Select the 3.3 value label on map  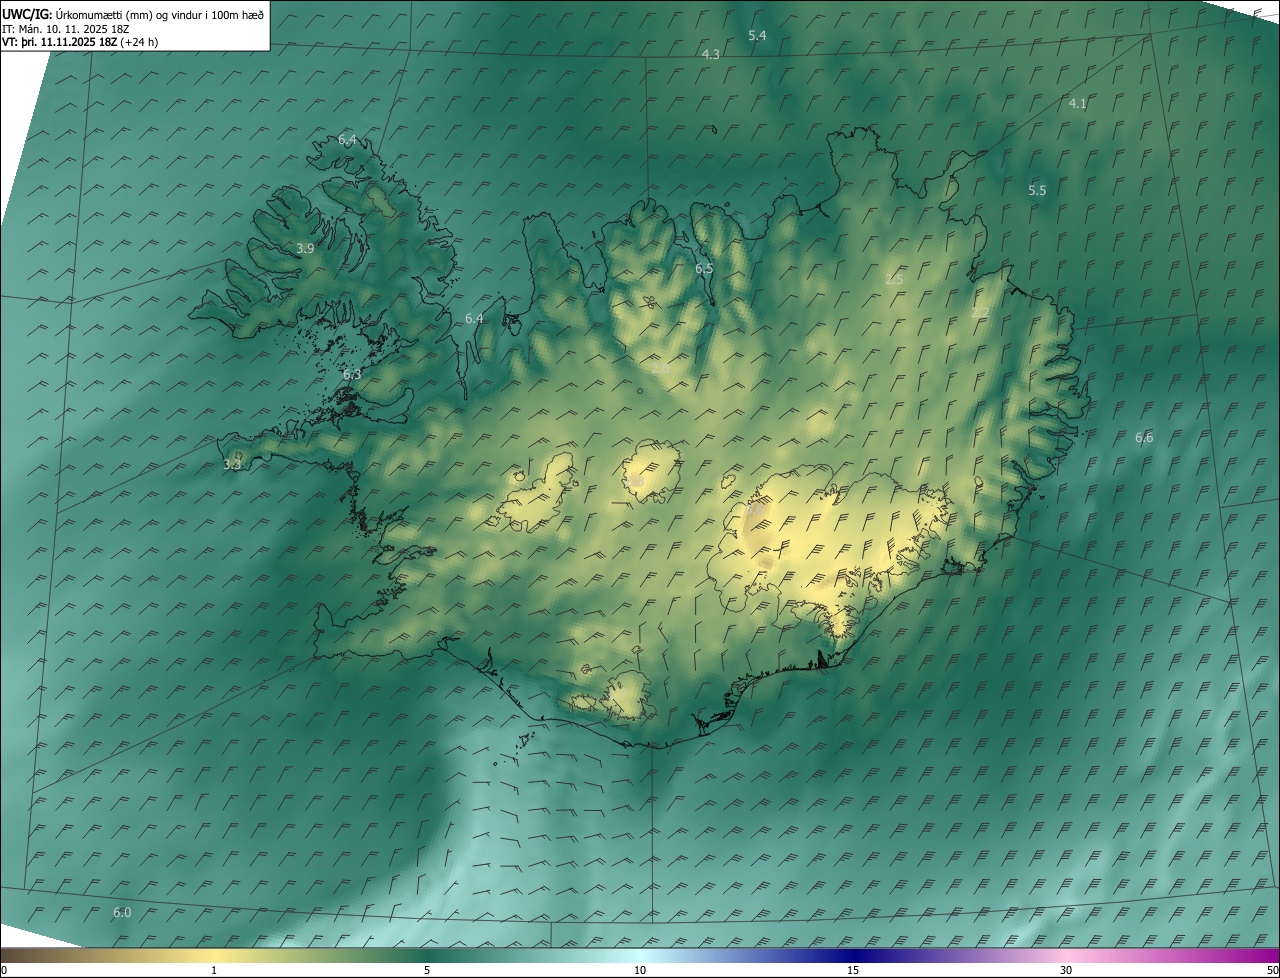tap(232, 464)
